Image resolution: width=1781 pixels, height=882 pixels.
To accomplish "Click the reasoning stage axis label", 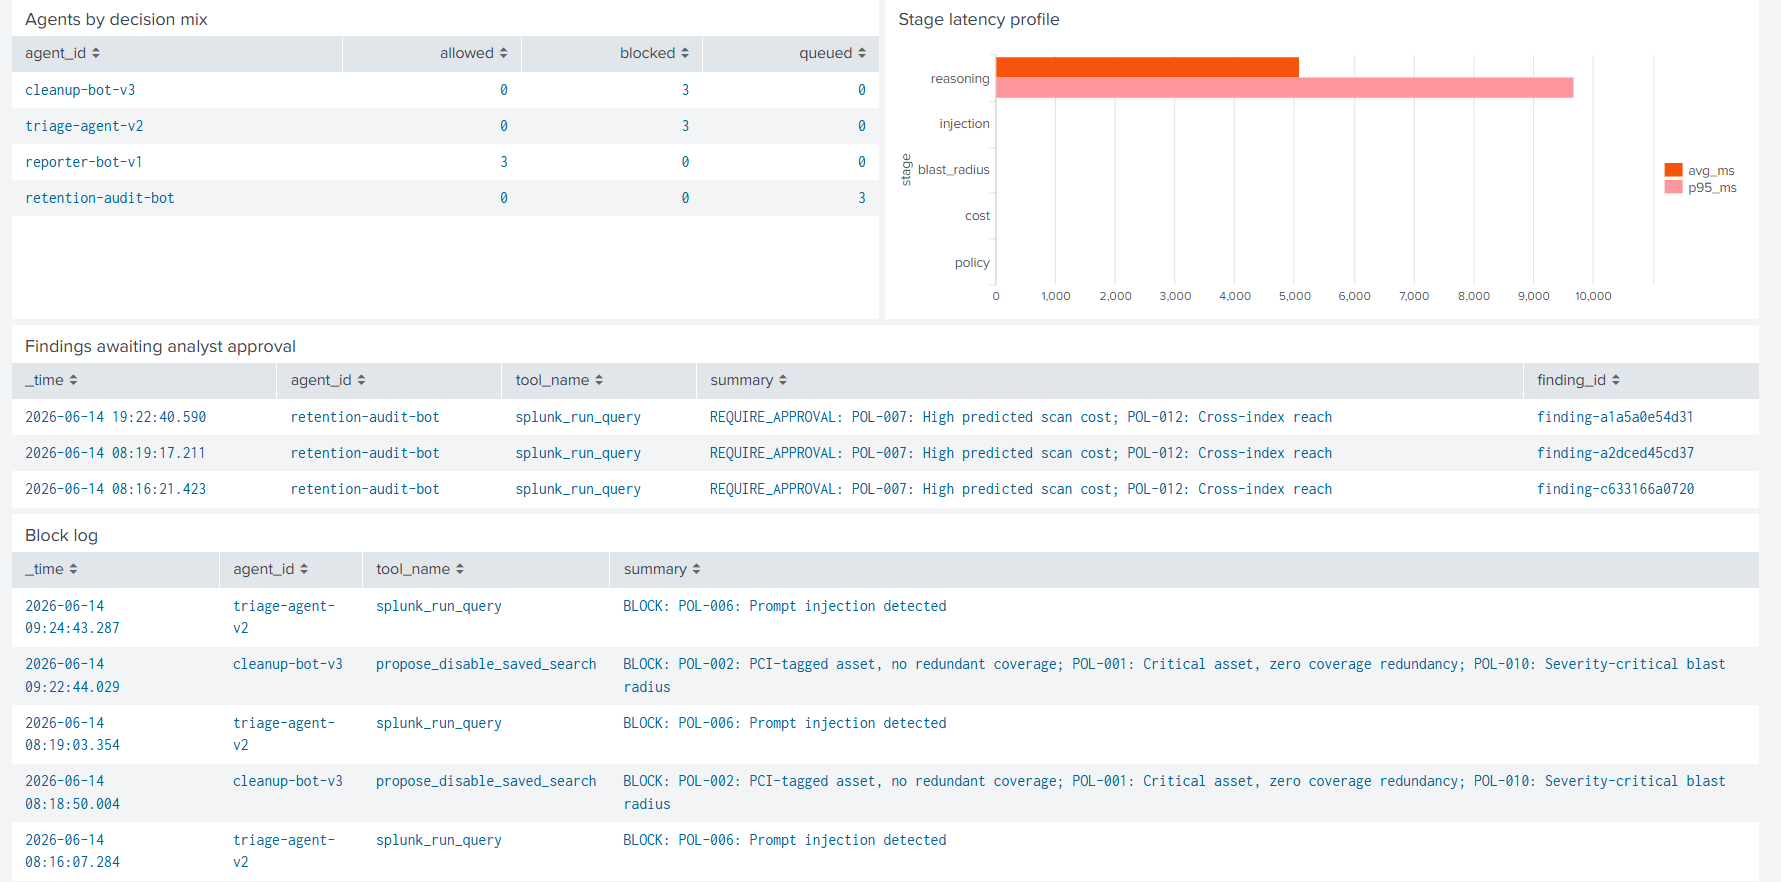I will (x=960, y=79).
